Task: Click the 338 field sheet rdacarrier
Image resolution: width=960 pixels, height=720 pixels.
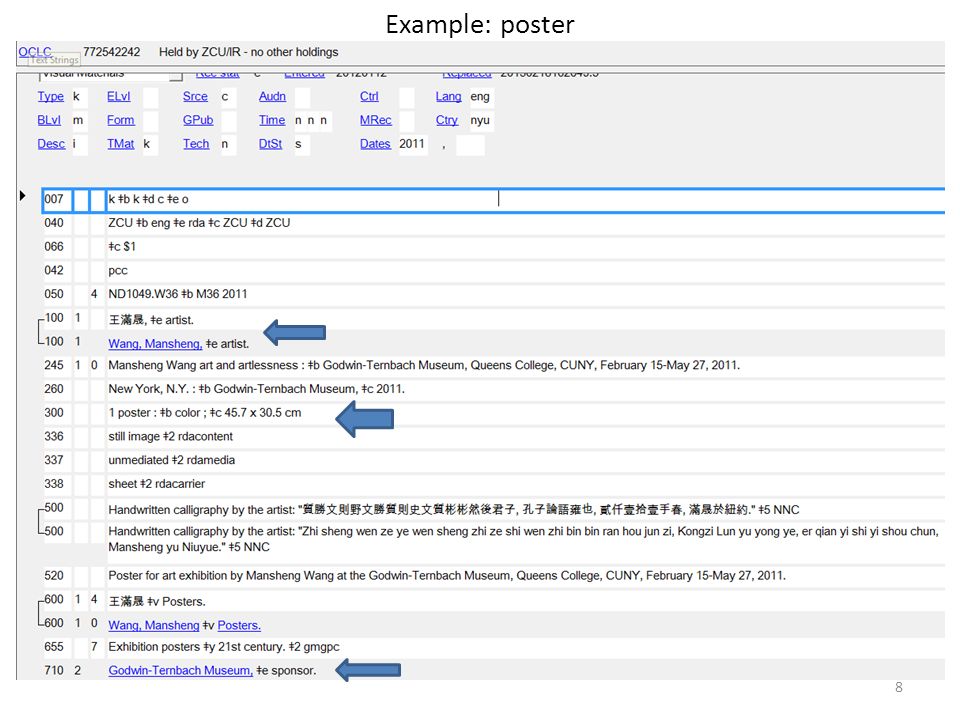Action: click(157, 484)
